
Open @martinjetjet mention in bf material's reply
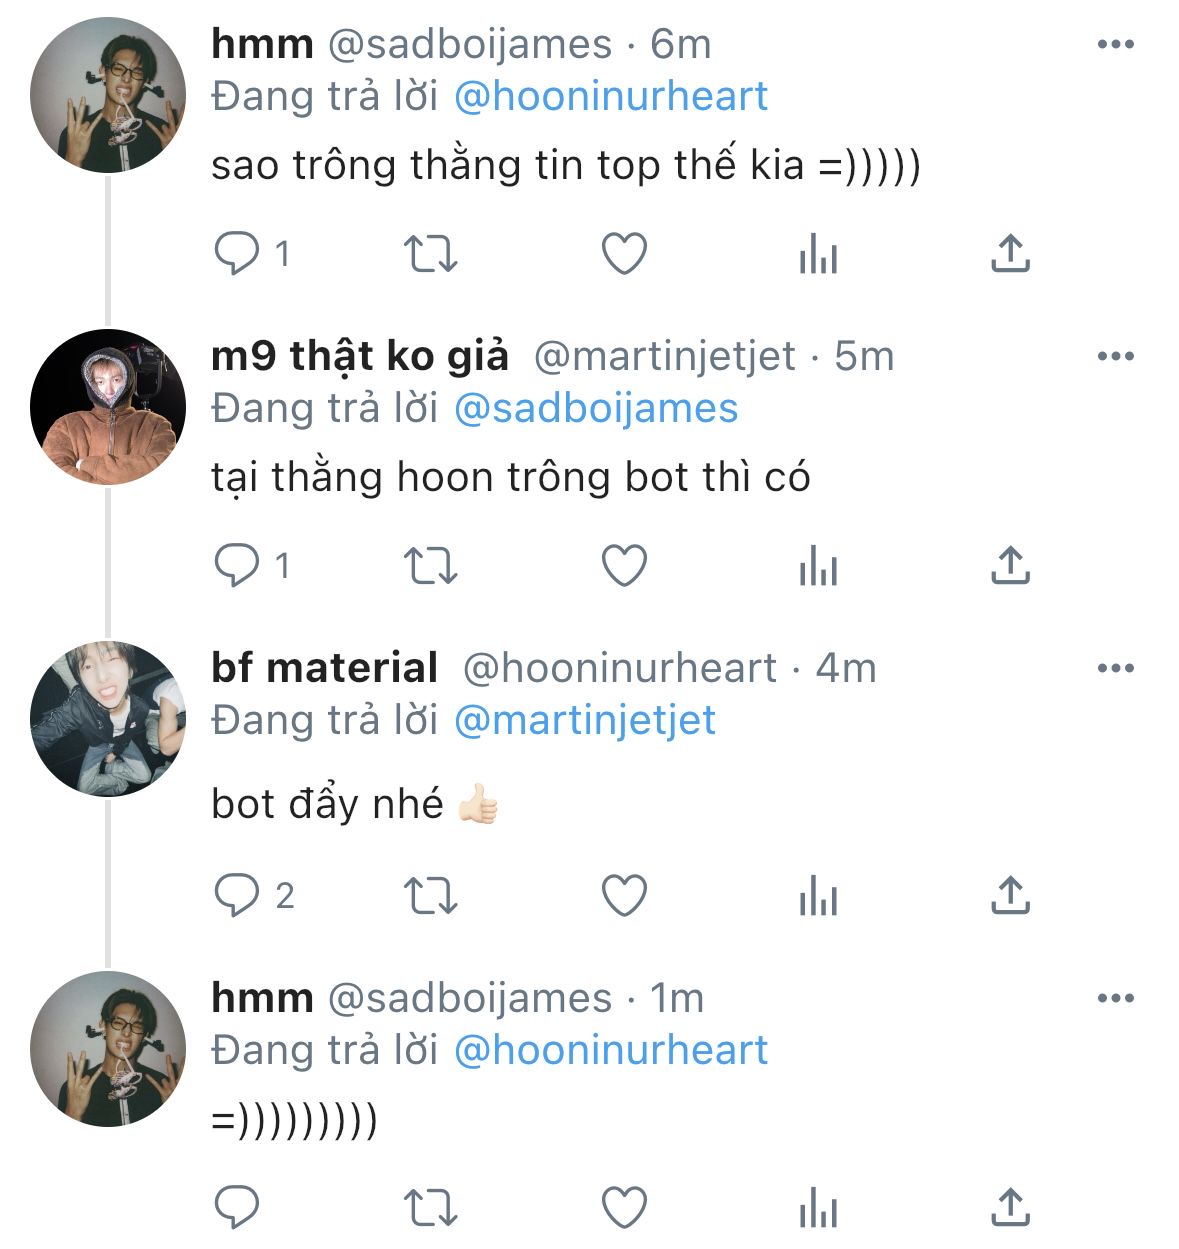point(585,721)
